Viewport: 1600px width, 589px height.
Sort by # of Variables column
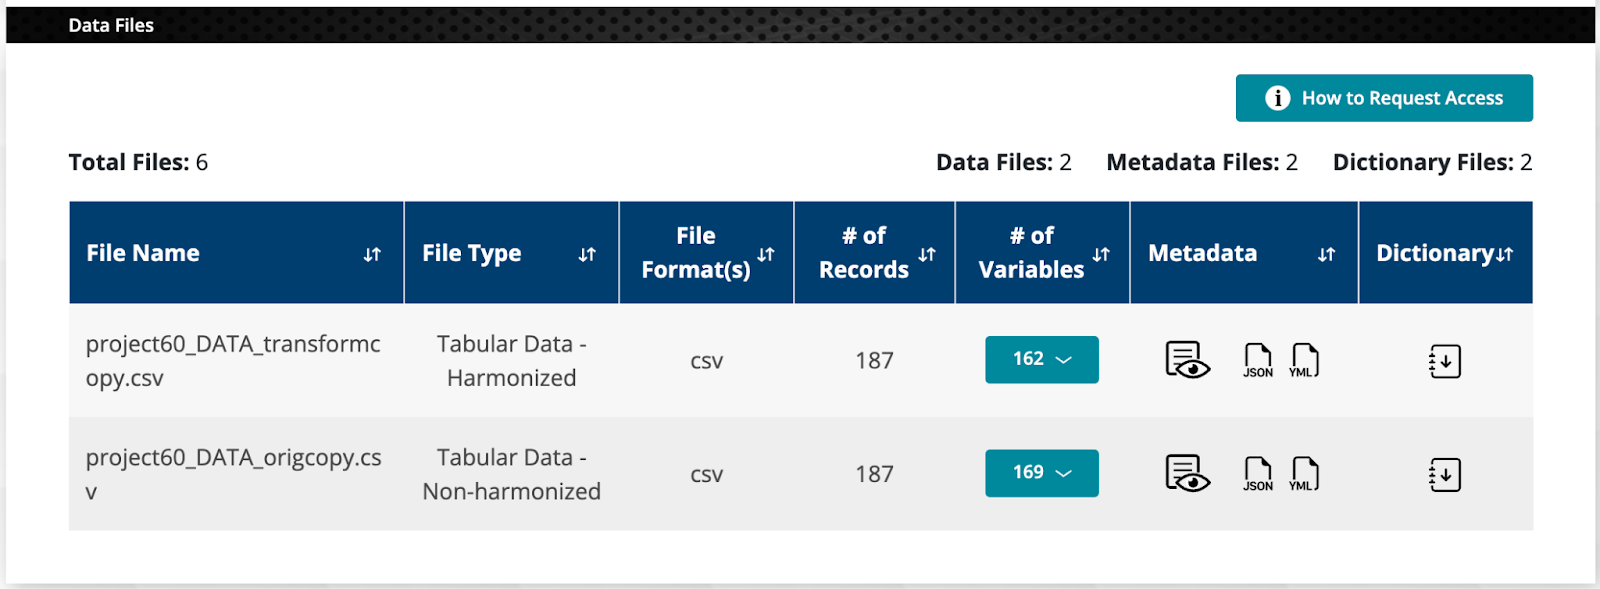coord(1101,255)
